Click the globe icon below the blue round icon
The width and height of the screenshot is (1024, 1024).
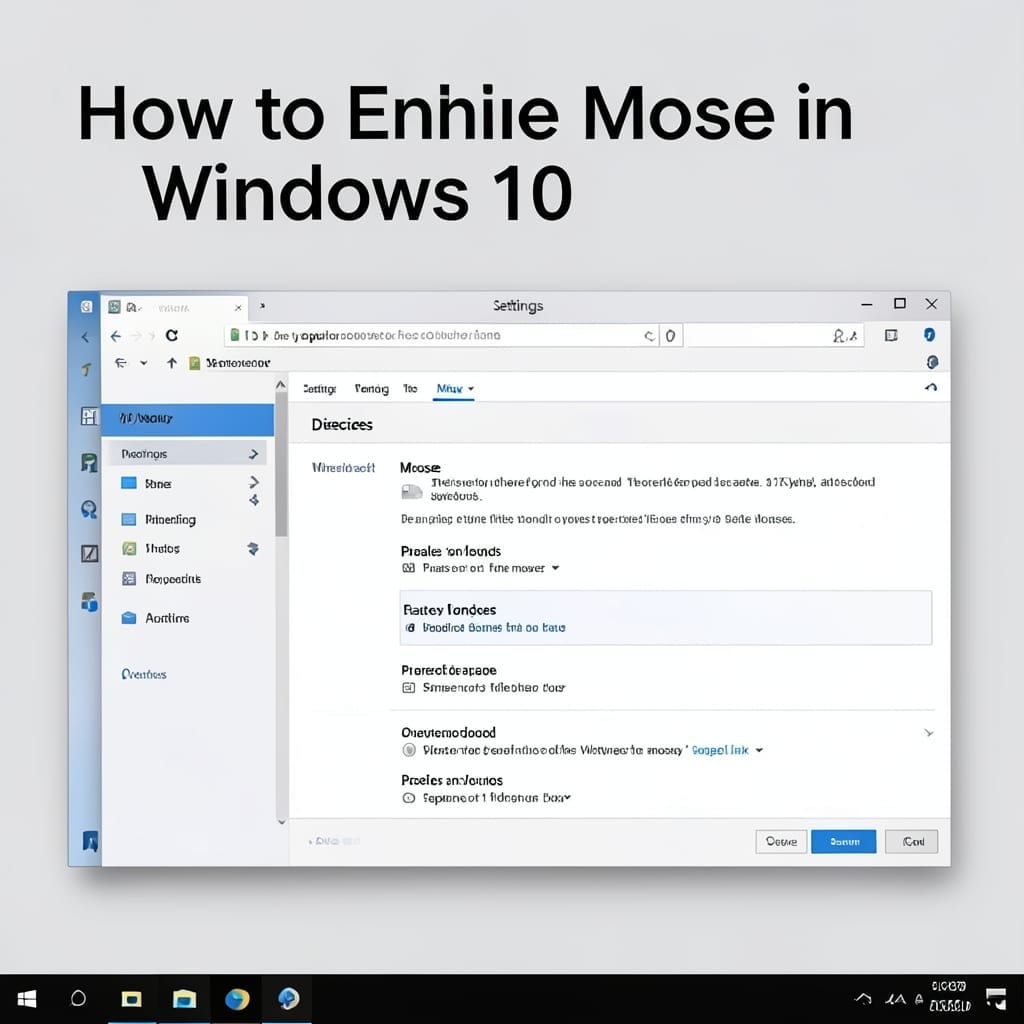933,362
